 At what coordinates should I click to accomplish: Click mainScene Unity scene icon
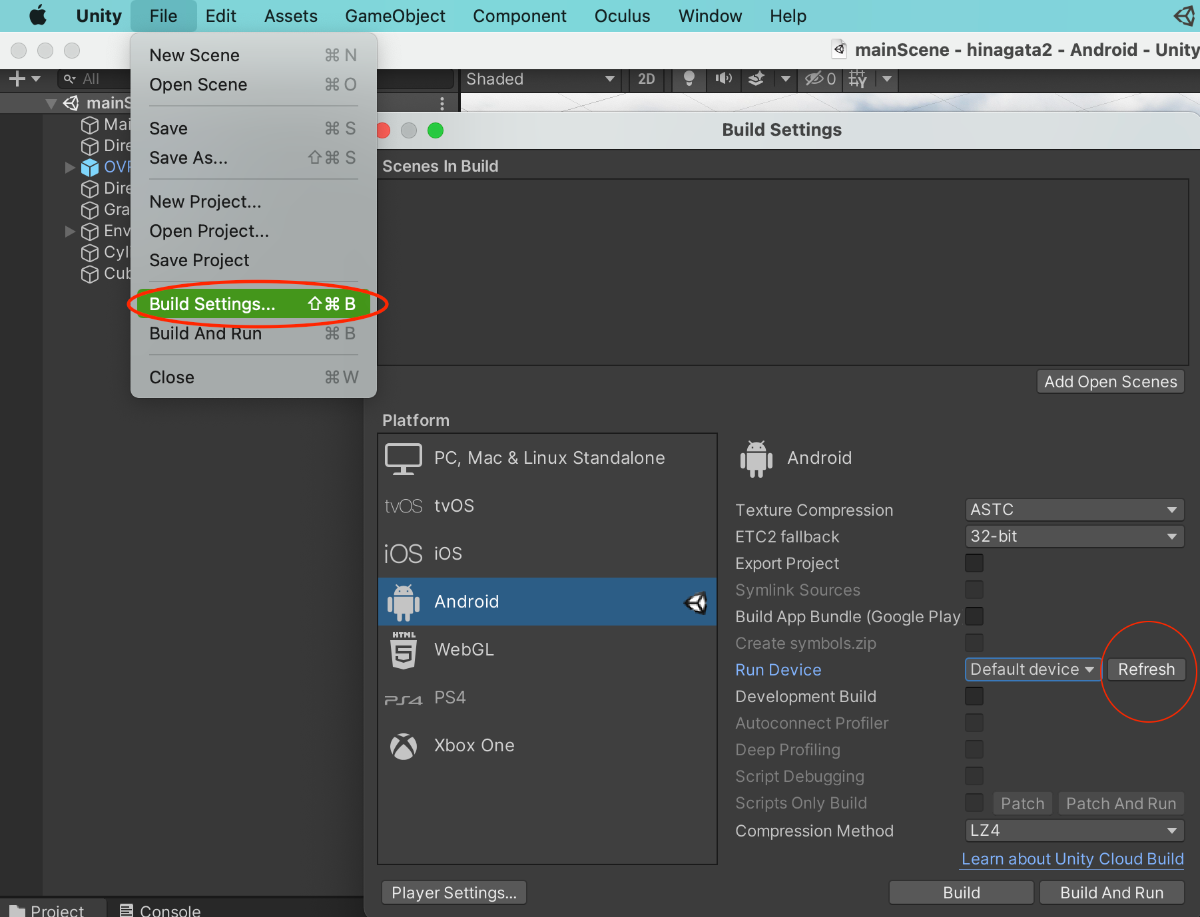tap(71, 103)
